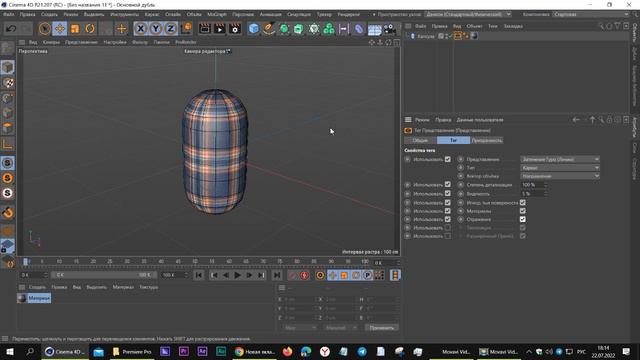
Task: Click the Undo arrow icon
Action: (11, 29)
